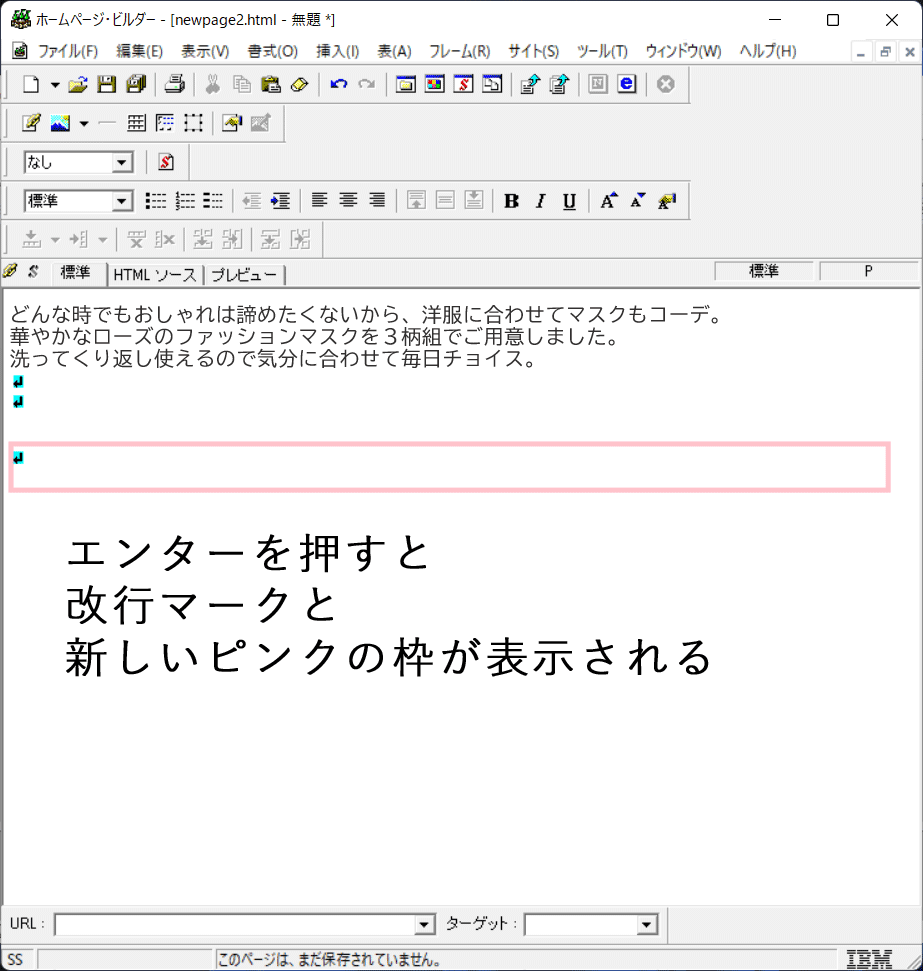Click the paste clipboard icon
The height and width of the screenshot is (971, 923).
[270, 85]
